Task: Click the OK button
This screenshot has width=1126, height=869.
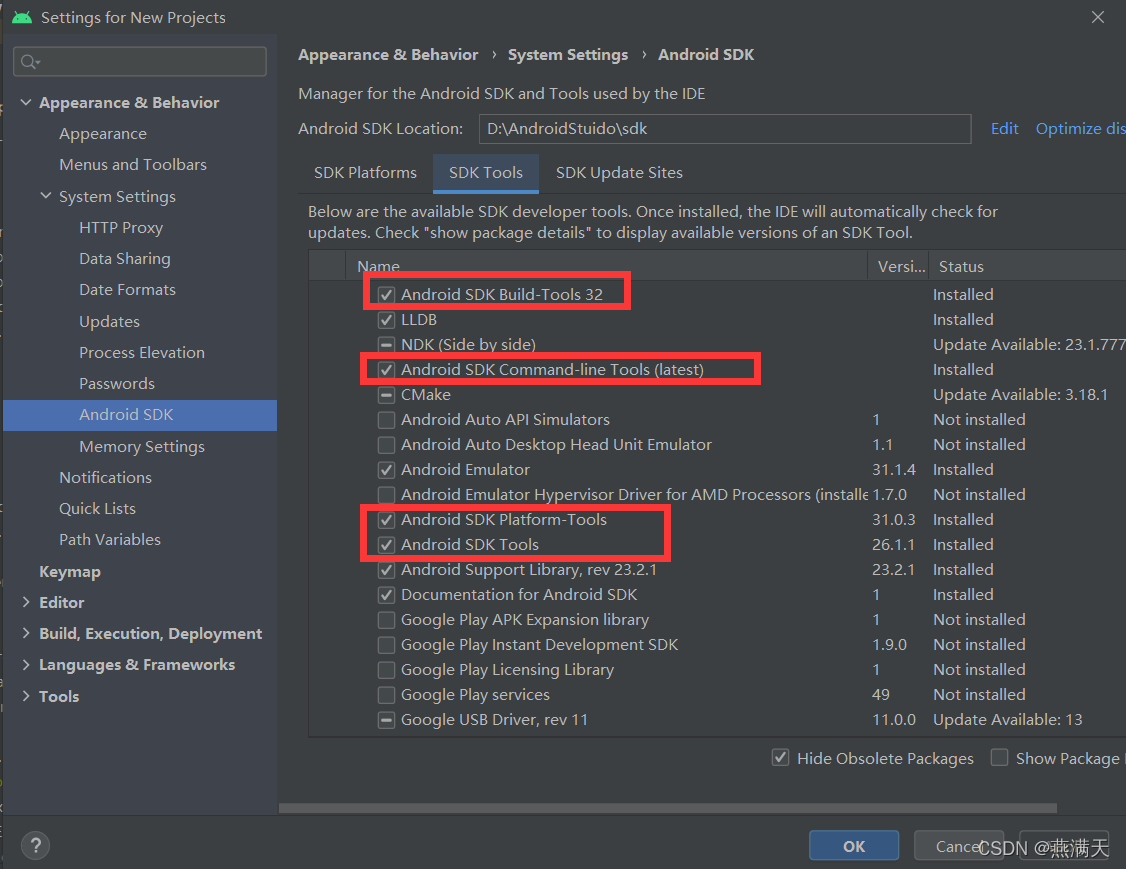Action: pyautogui.click(x=853, y=845)
